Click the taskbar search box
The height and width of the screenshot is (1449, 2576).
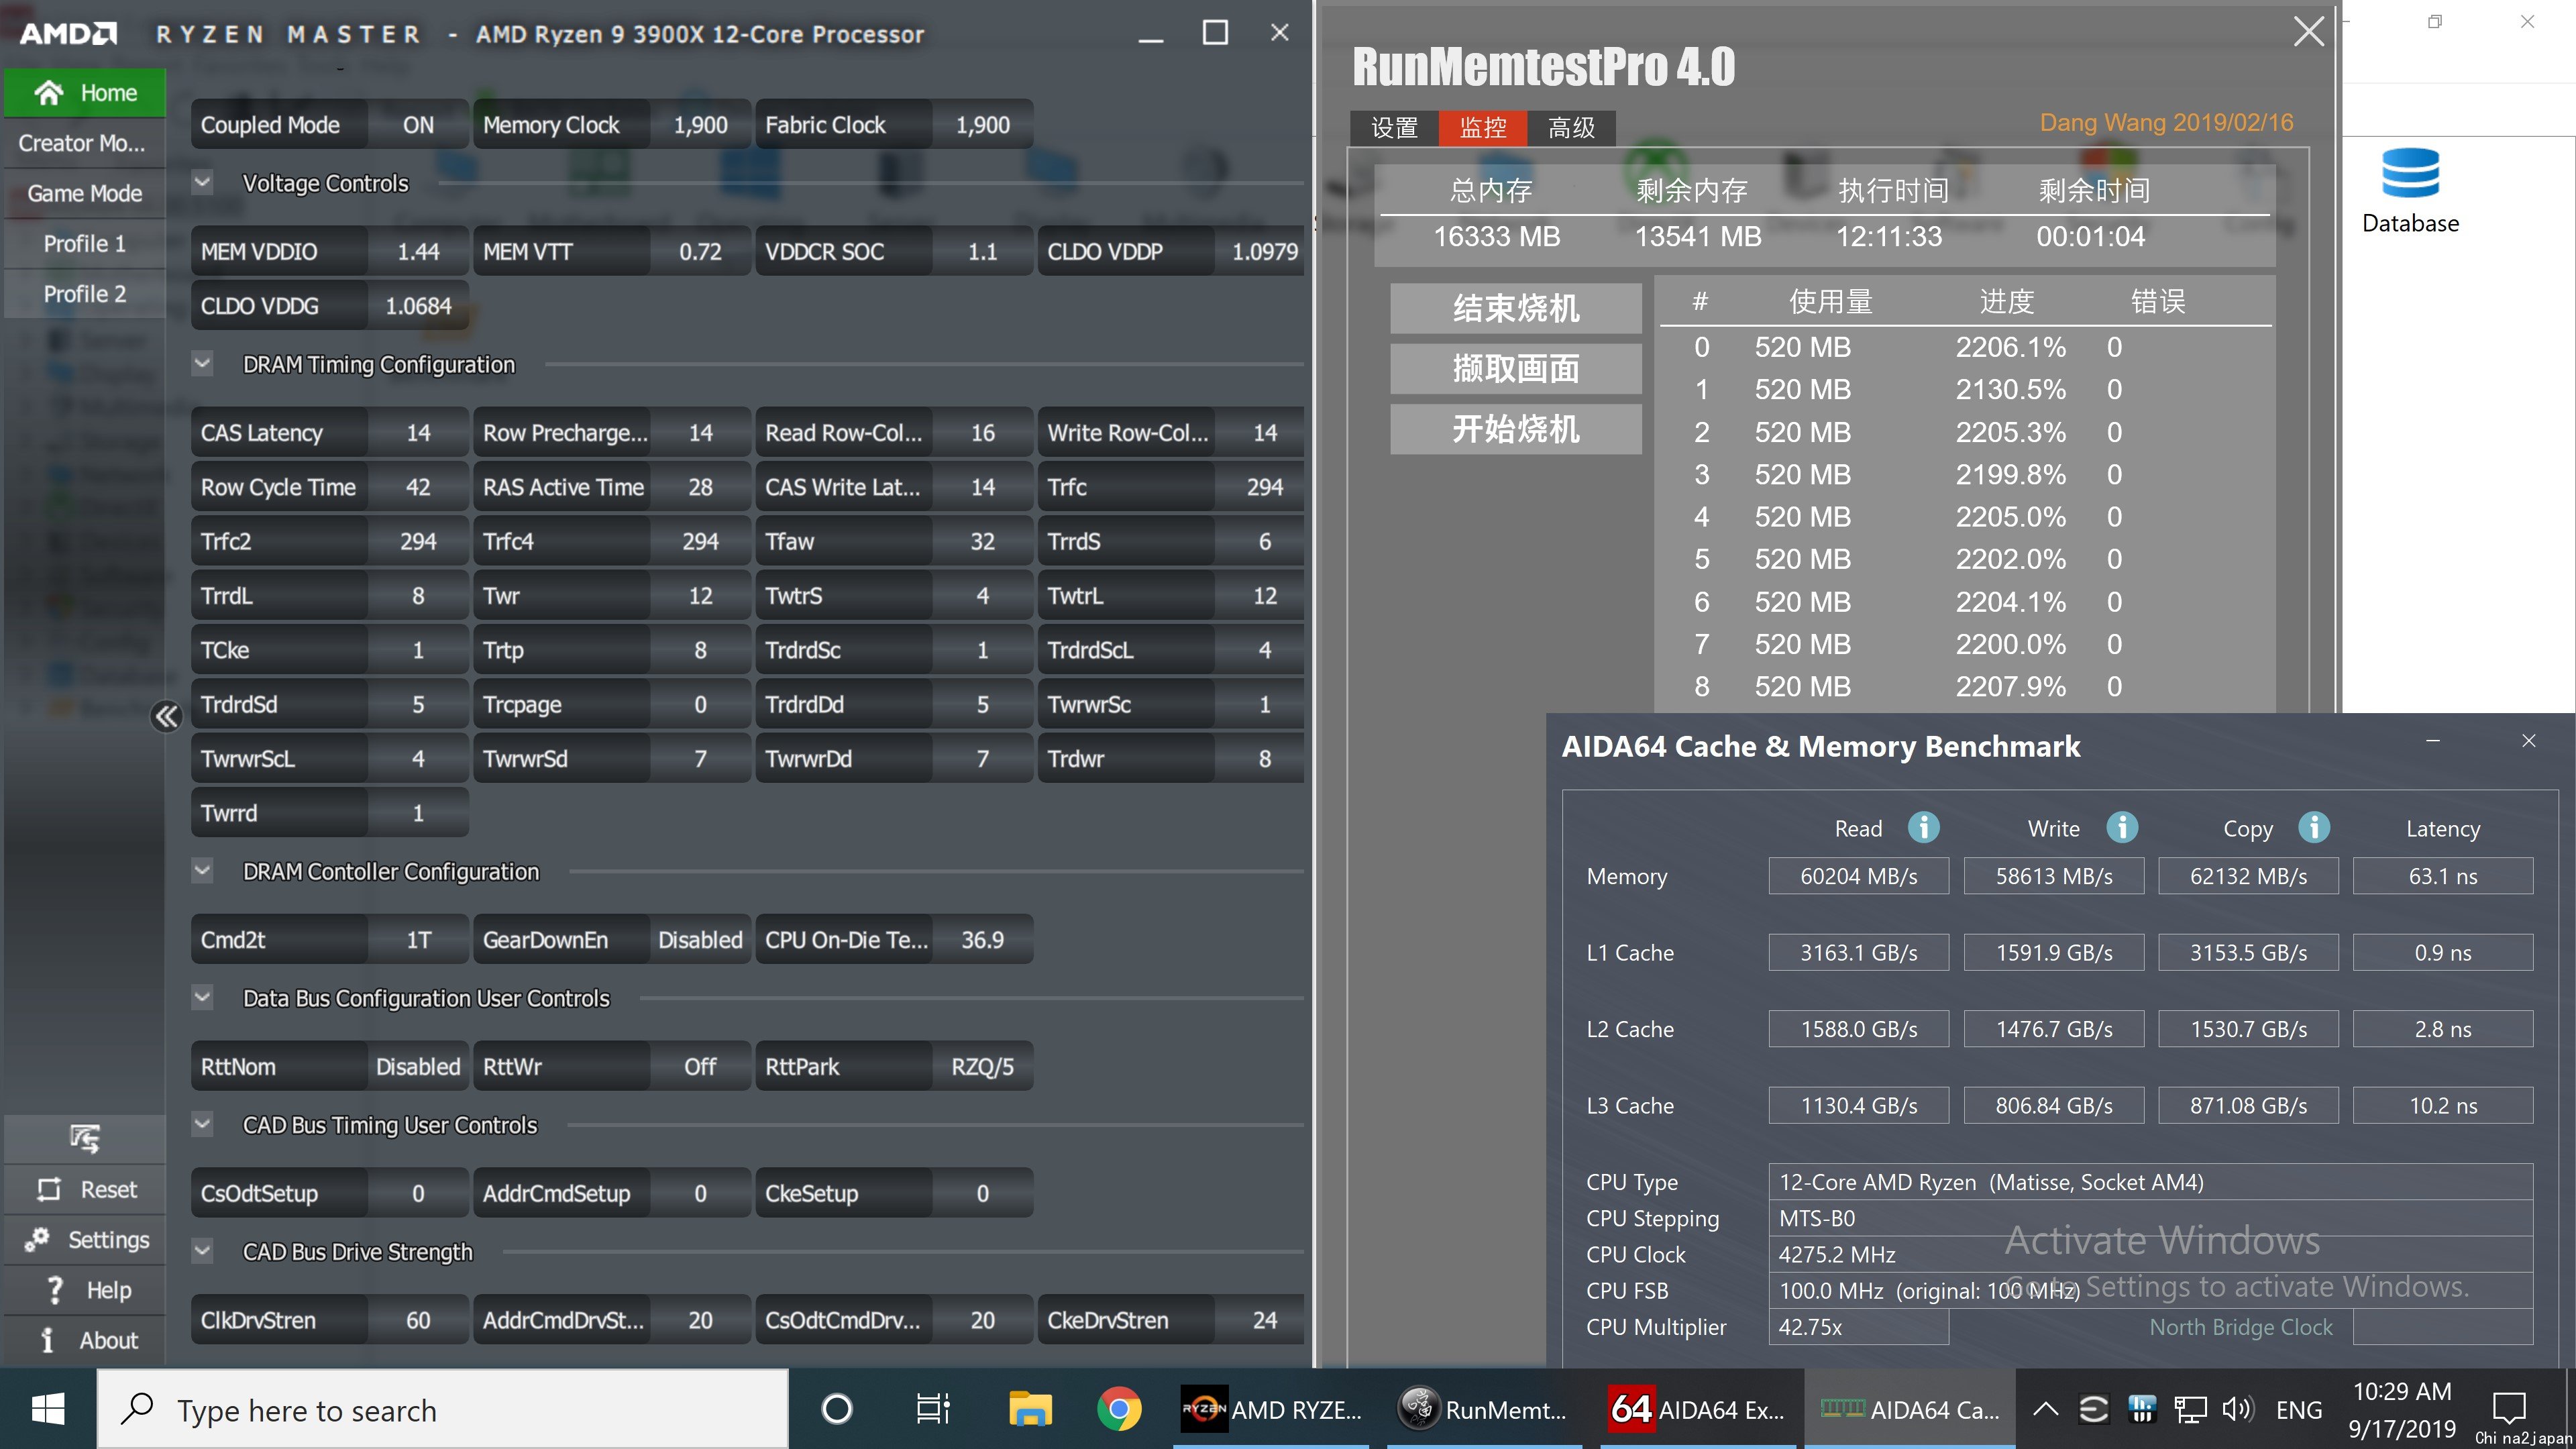pyautogui.click(x=442, y=1409)
